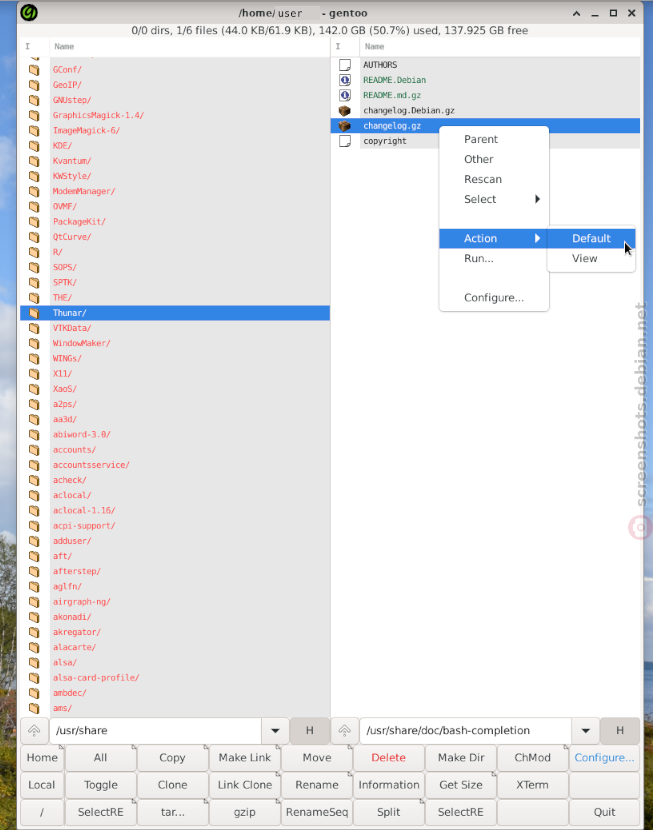Click the info icon next to README.md.gz

point(345,95)
